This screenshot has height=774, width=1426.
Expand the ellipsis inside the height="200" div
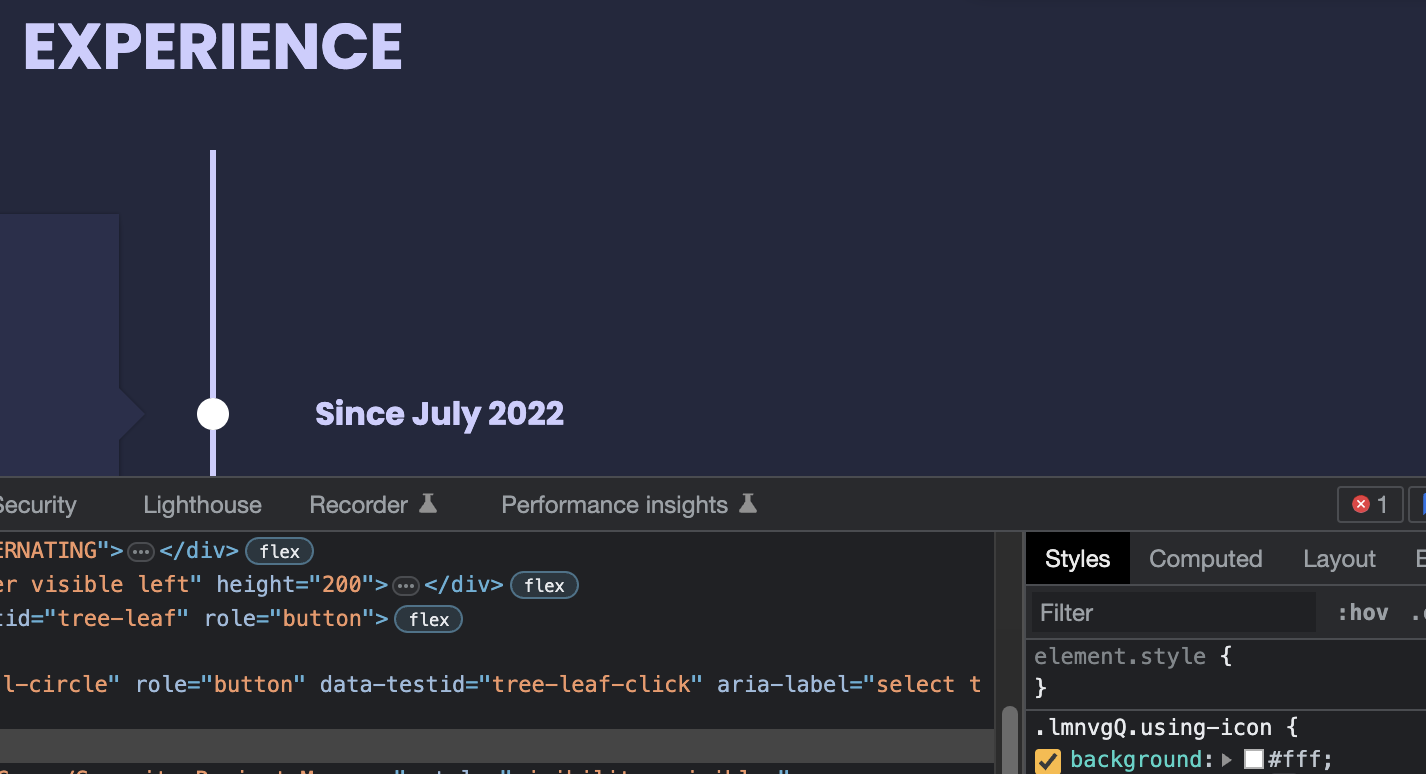pos(406,585)
